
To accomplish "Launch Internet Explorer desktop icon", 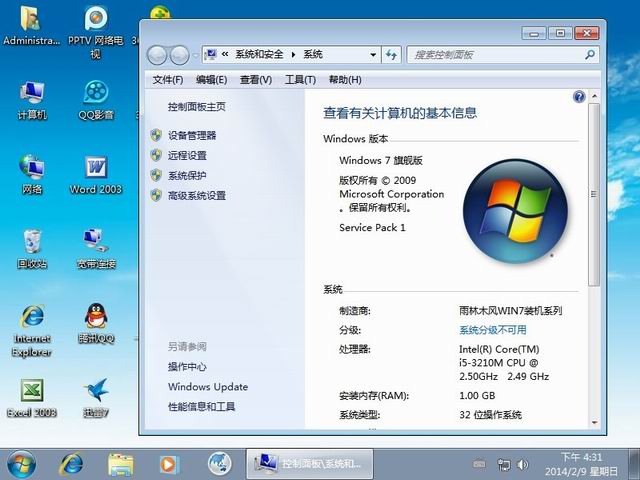I will point(32,331).
